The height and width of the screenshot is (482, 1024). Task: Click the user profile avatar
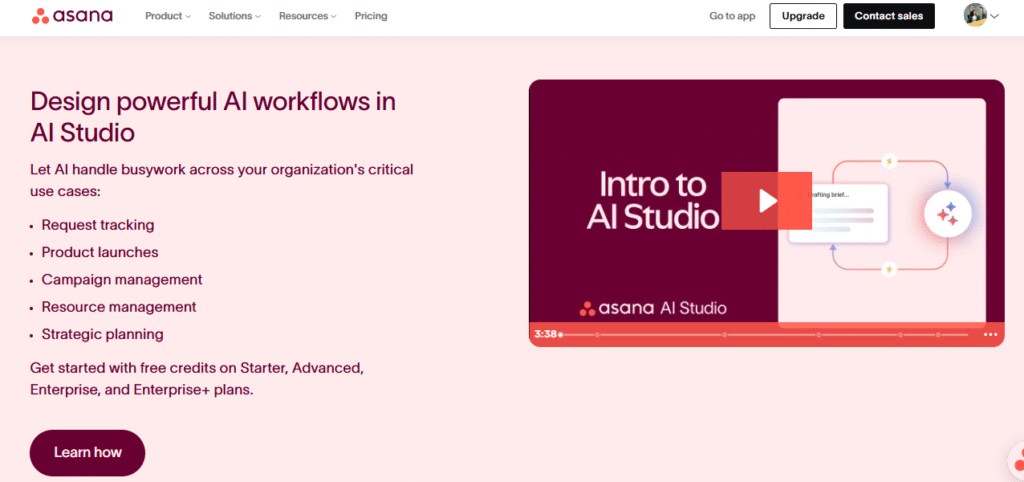975,16
